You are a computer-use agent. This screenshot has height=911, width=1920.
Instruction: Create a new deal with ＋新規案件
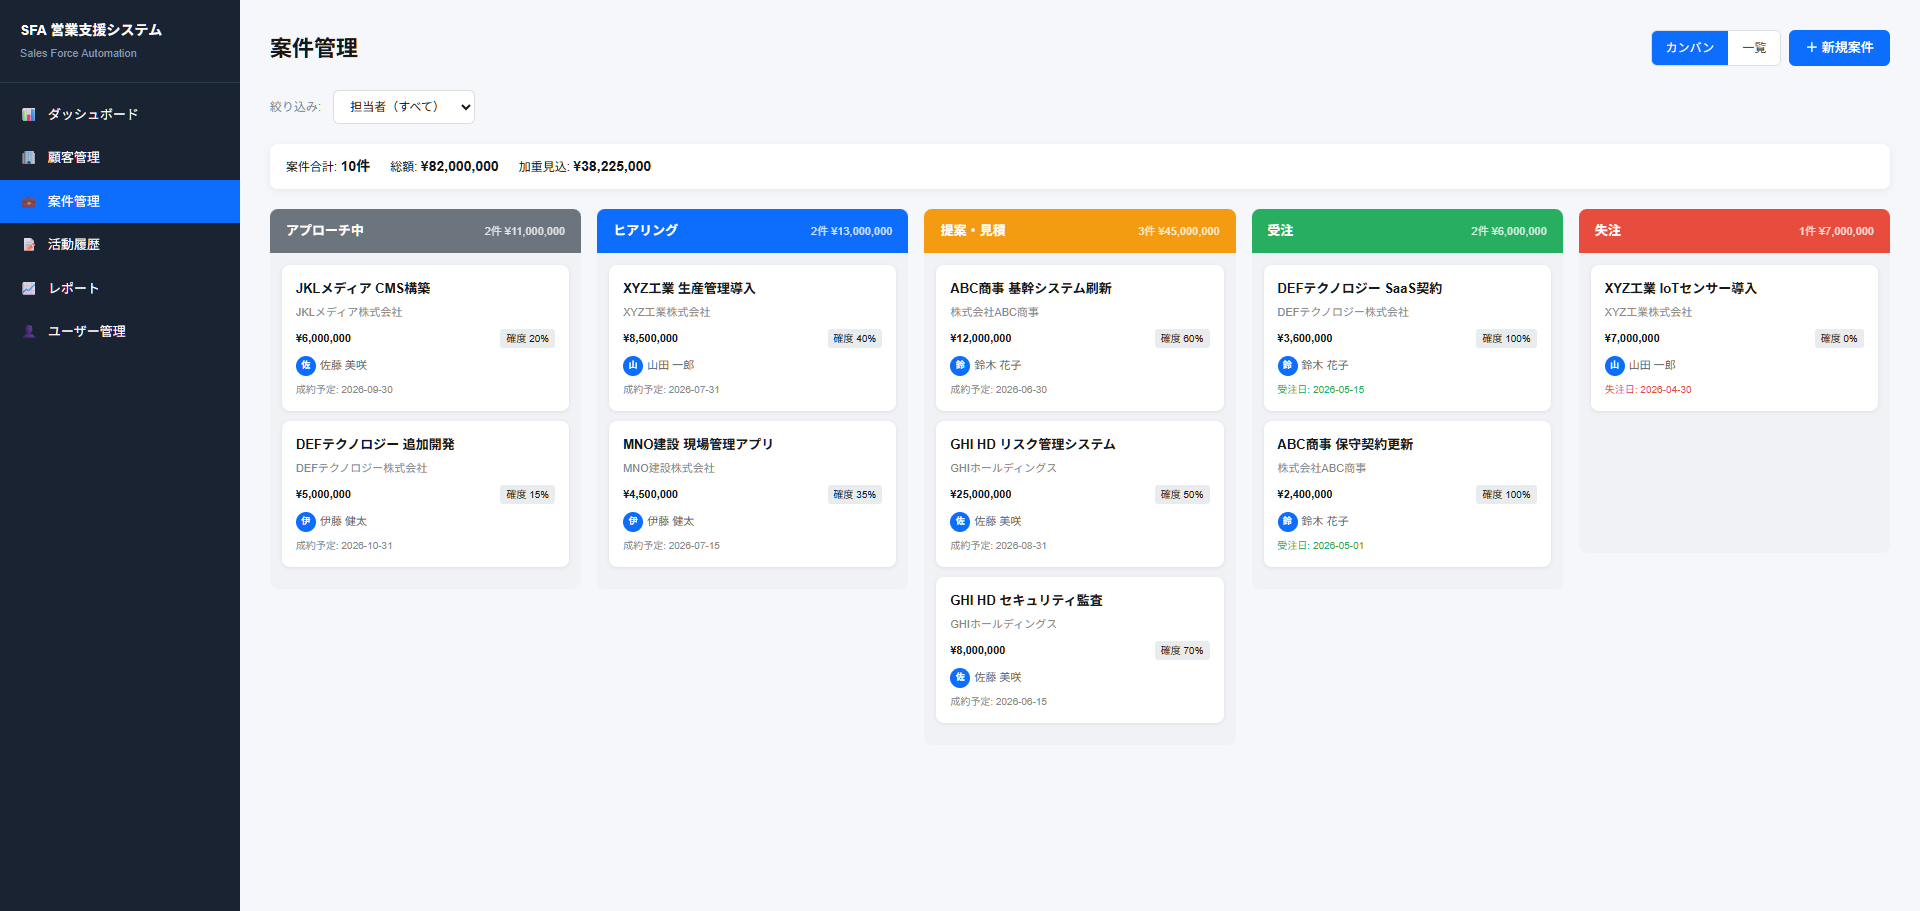[x=1839, y=48]
